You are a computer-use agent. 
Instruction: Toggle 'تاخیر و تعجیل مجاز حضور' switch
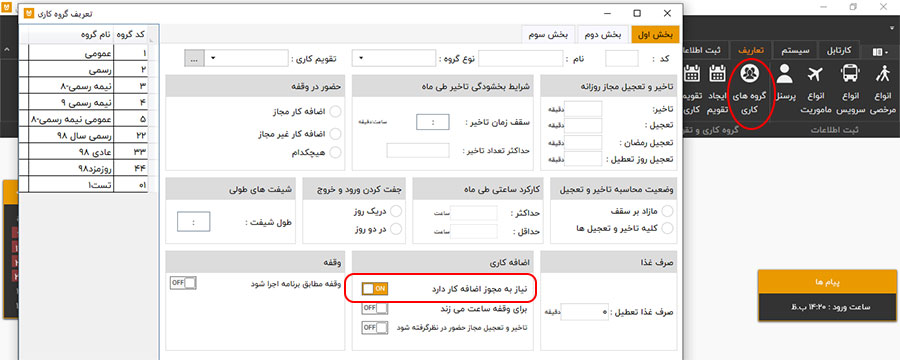point(375,327)
